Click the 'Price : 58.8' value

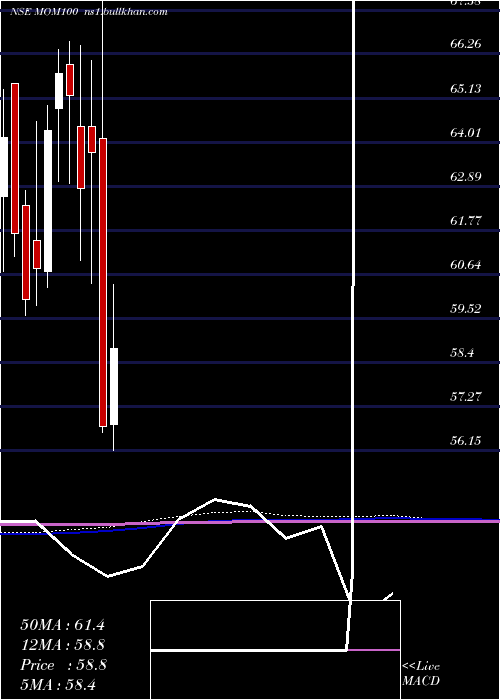click(x=63, y=665)
